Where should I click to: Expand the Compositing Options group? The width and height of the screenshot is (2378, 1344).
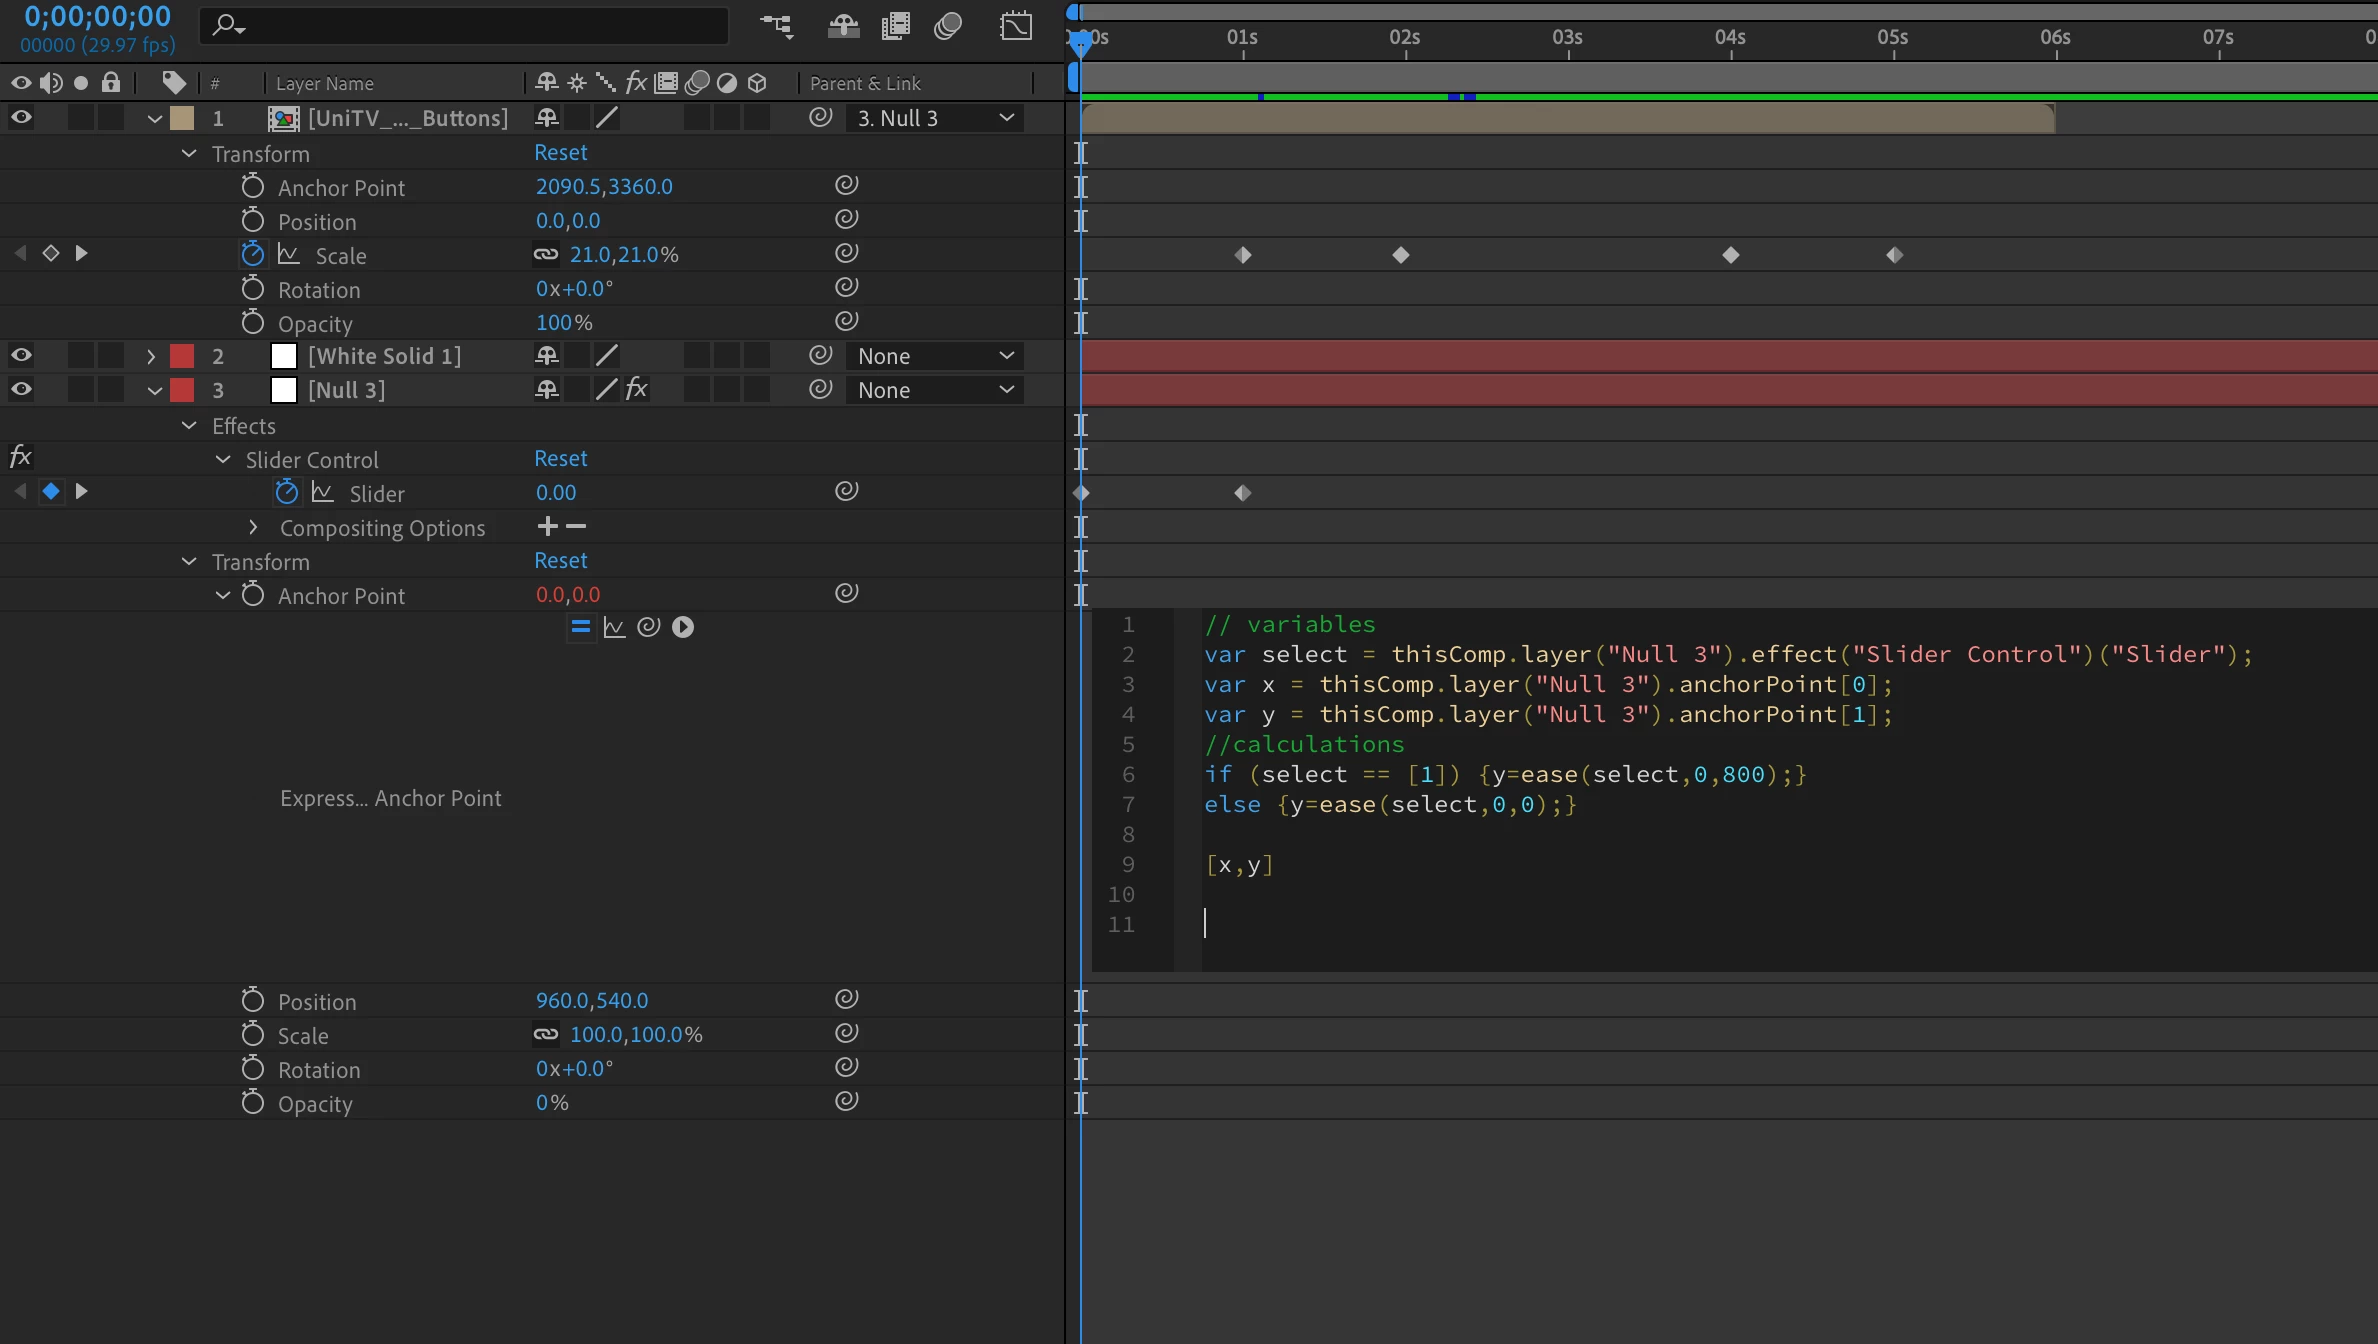click(253, 527)
